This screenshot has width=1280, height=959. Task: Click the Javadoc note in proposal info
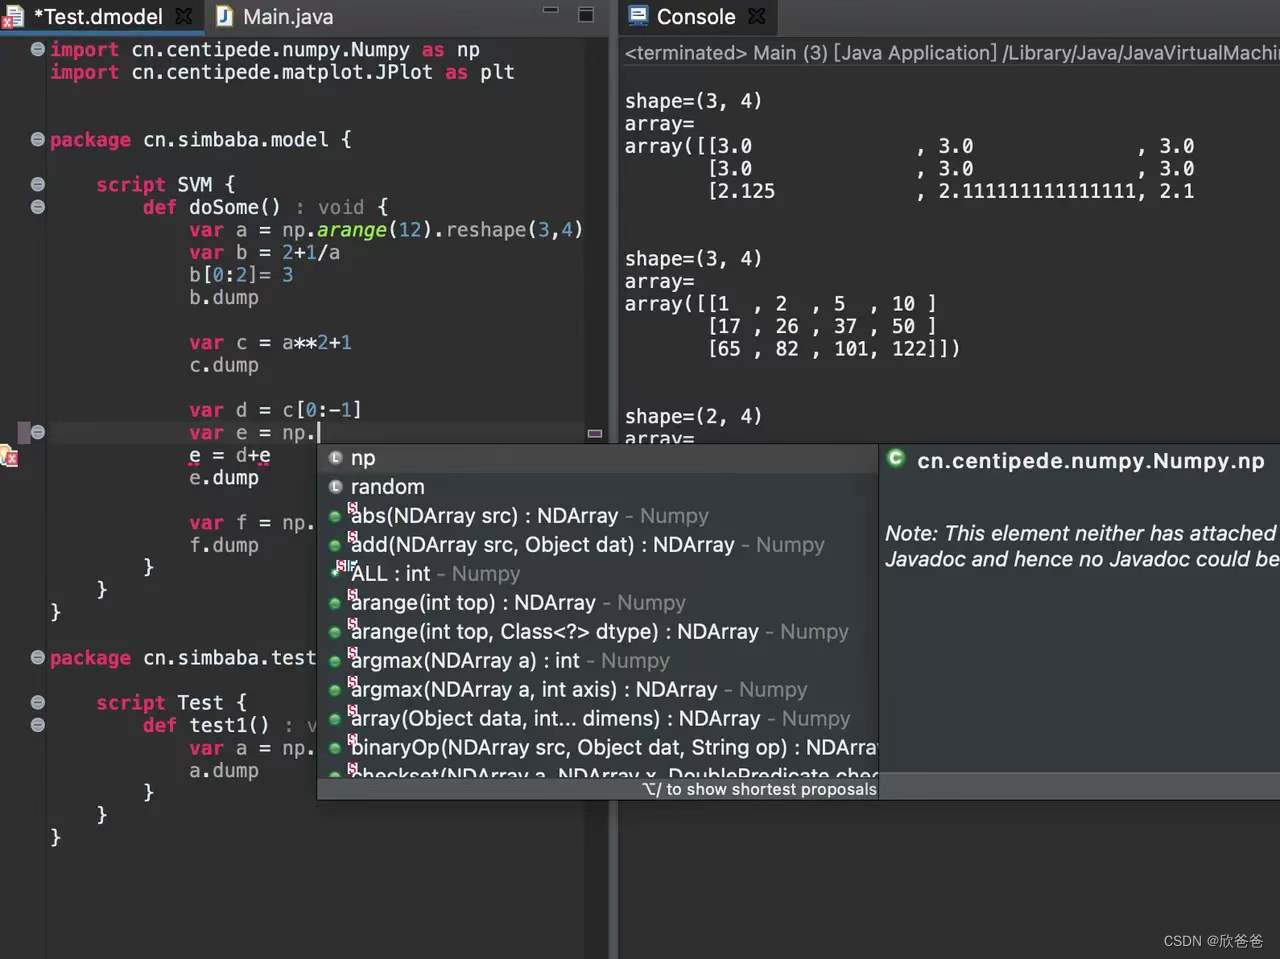tap(1081, 546)
